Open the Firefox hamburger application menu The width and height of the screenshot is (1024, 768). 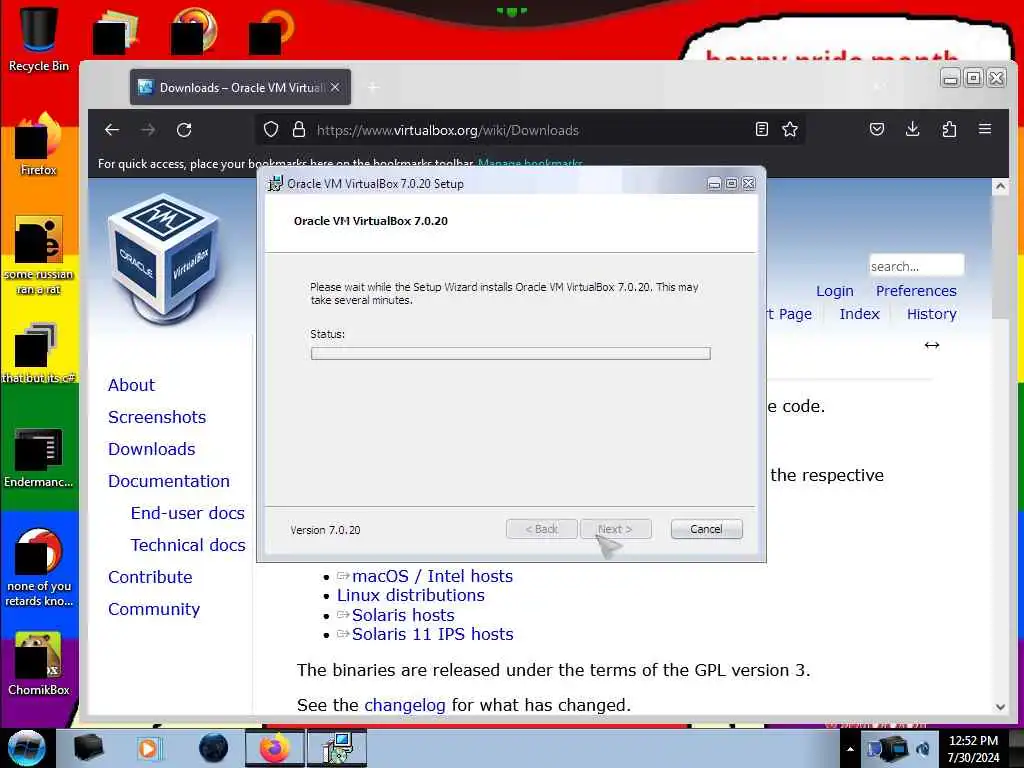985,129
